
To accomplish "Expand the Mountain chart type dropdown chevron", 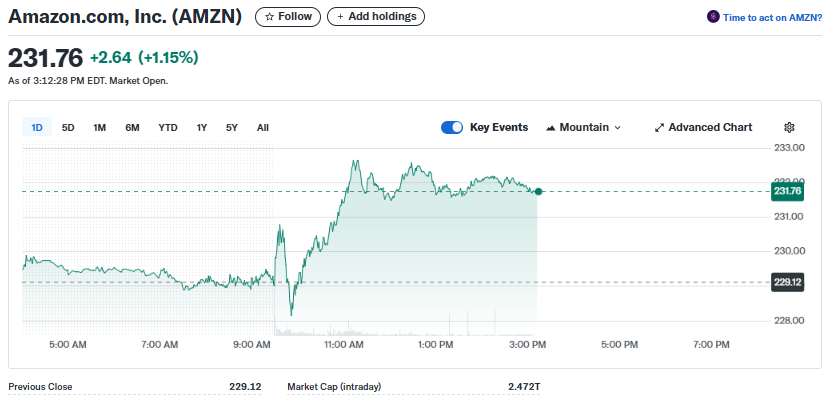I will [x=617, y=128].
